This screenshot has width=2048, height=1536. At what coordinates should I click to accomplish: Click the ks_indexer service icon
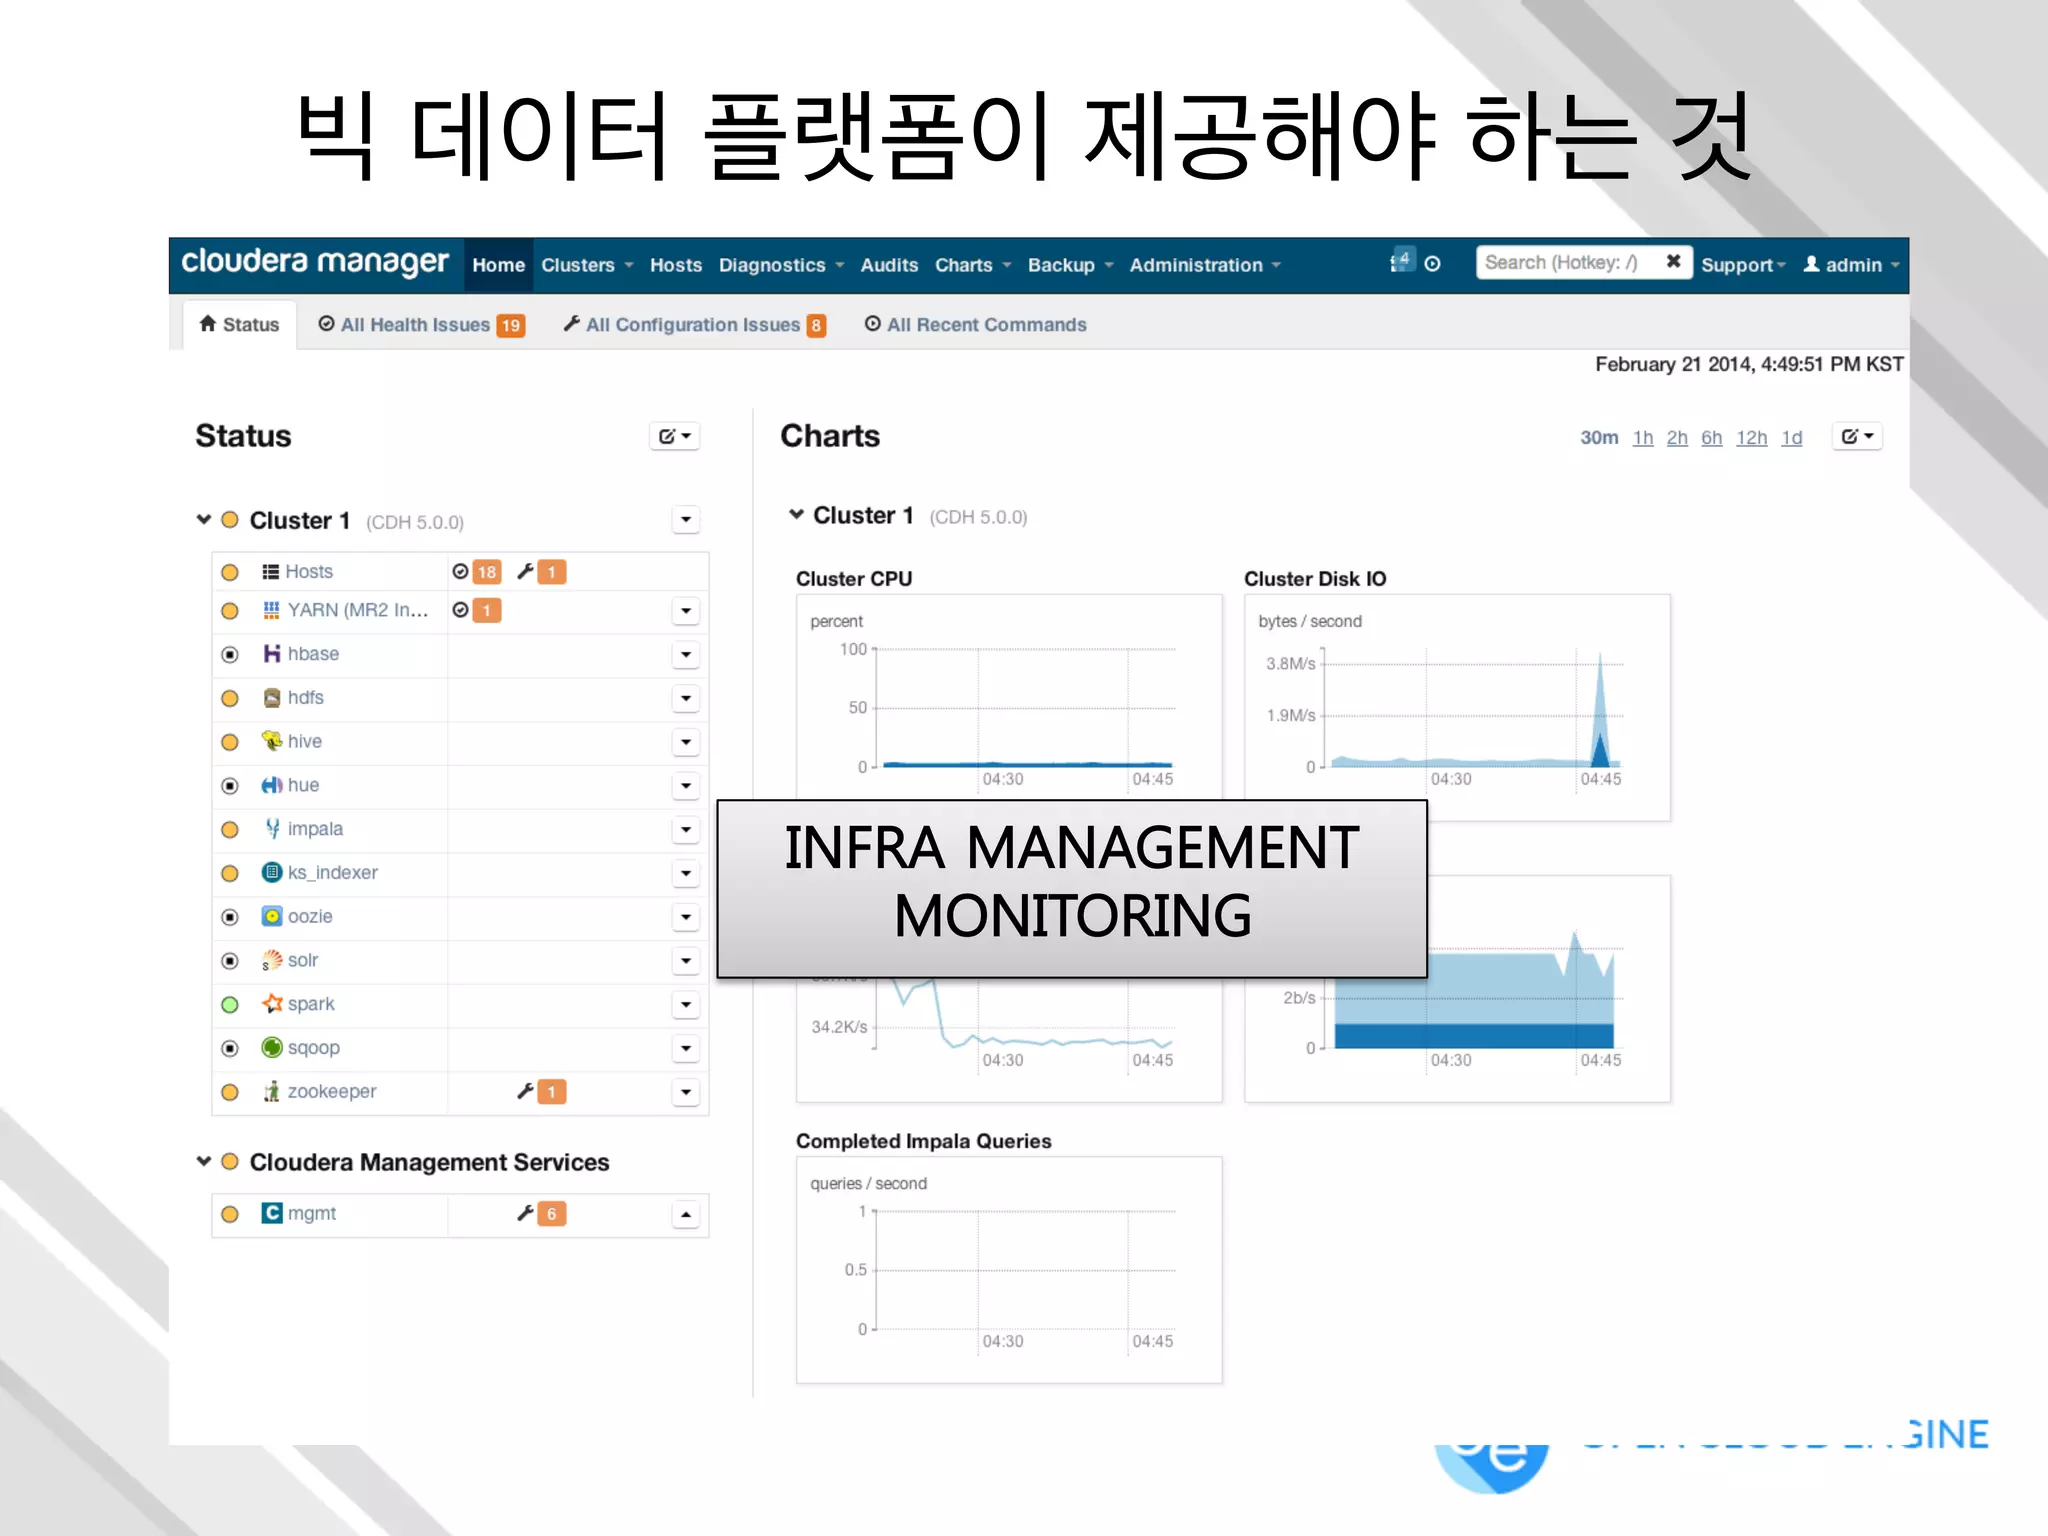click(x=272, y=873)
